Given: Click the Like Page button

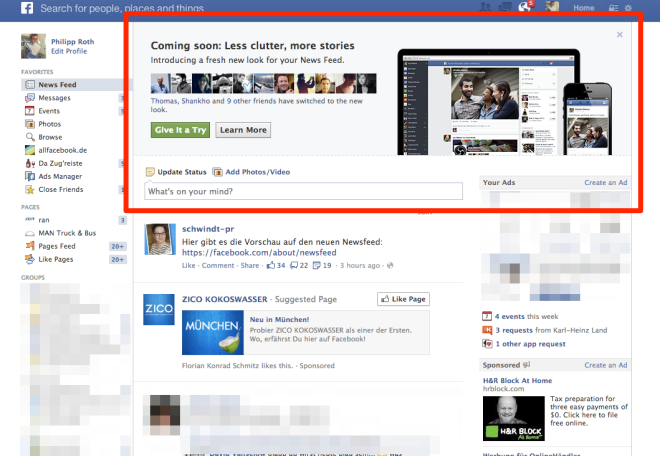Looking at the screenshot, I should coord(403,299).
